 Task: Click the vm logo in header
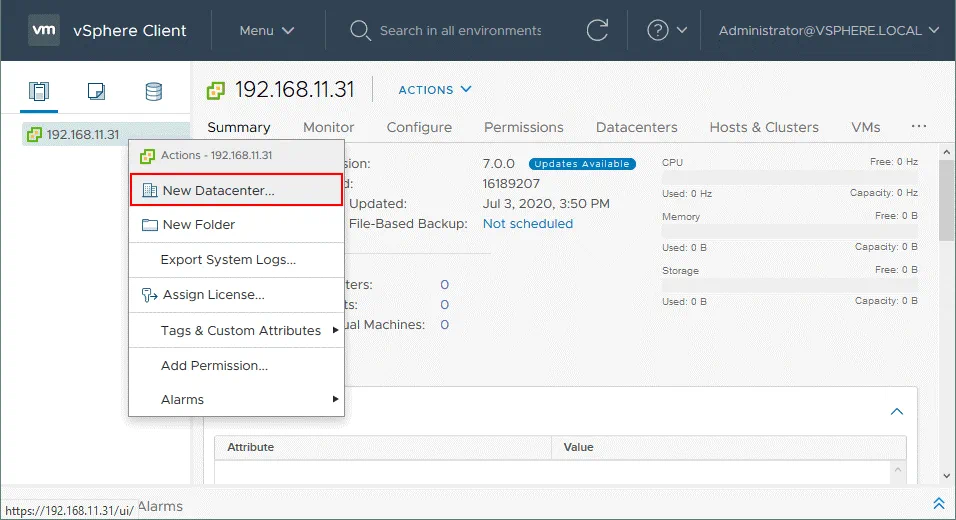[x=43, y=30]
